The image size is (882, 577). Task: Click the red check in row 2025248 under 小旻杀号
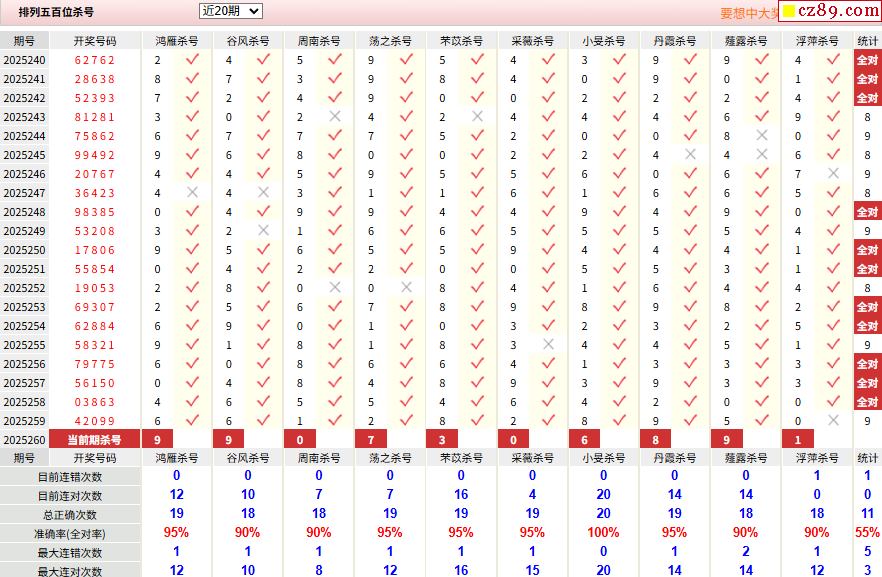[619, 211]
